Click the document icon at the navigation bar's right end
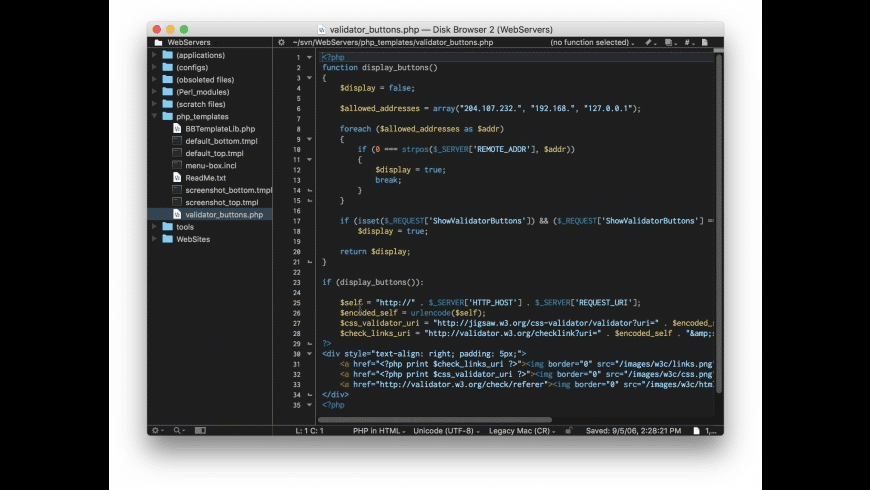870x490 pixels. (705, 43)
